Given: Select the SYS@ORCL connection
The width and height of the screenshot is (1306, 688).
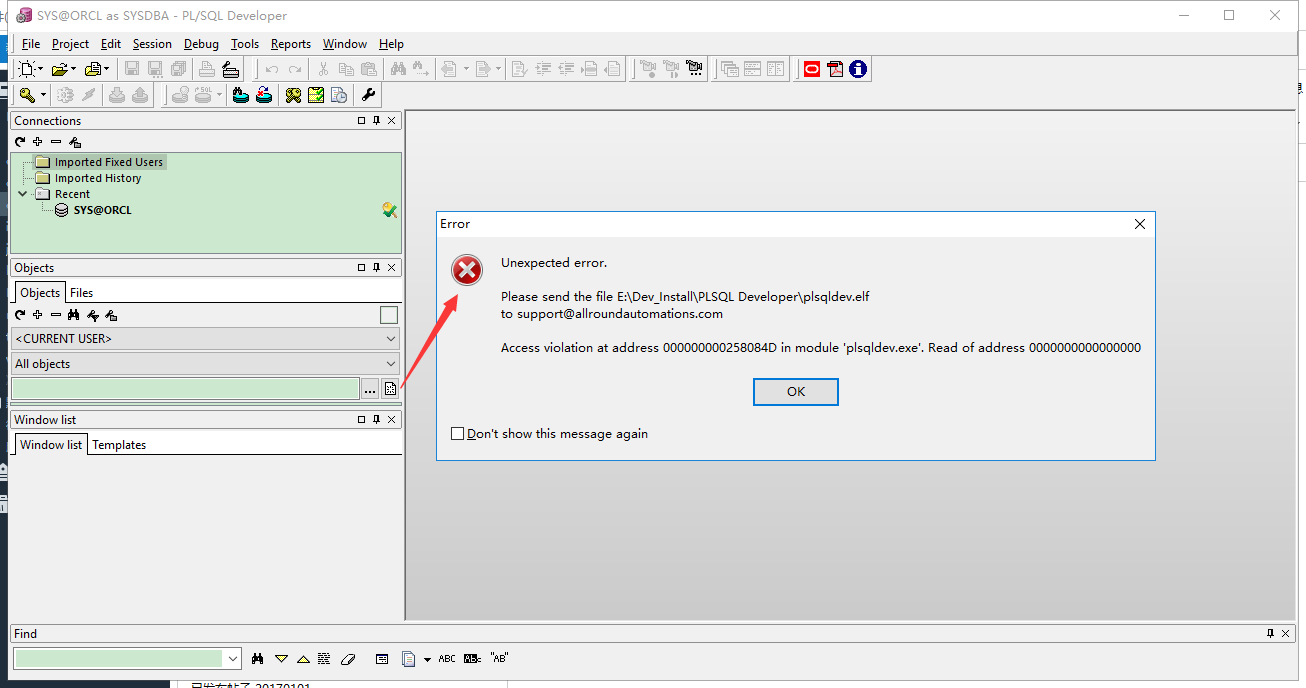Looking at the screenshot, I should pos(102,210).
